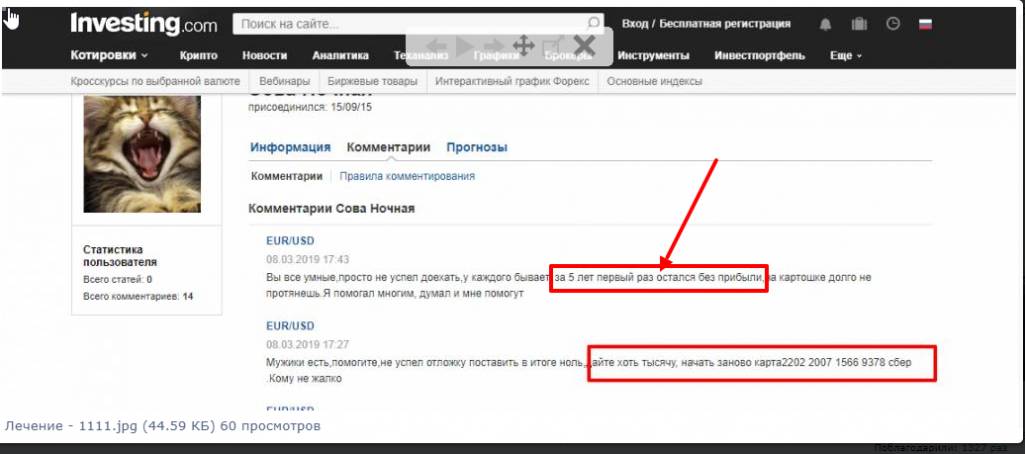Click the overlay close X icon
Screen dimensions: 1025x454
pos(584,45)
